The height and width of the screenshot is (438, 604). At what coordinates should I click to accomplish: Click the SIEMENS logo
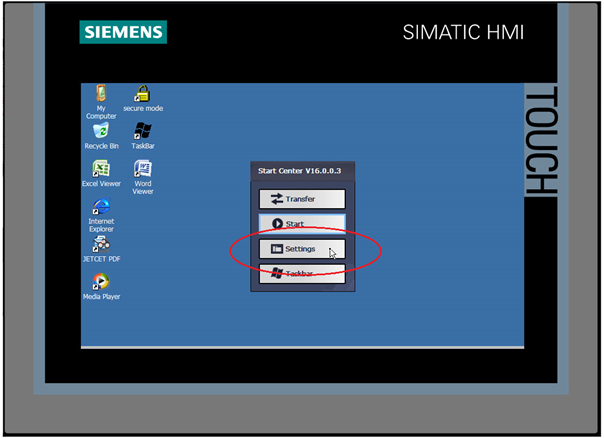tap(123, 32)
